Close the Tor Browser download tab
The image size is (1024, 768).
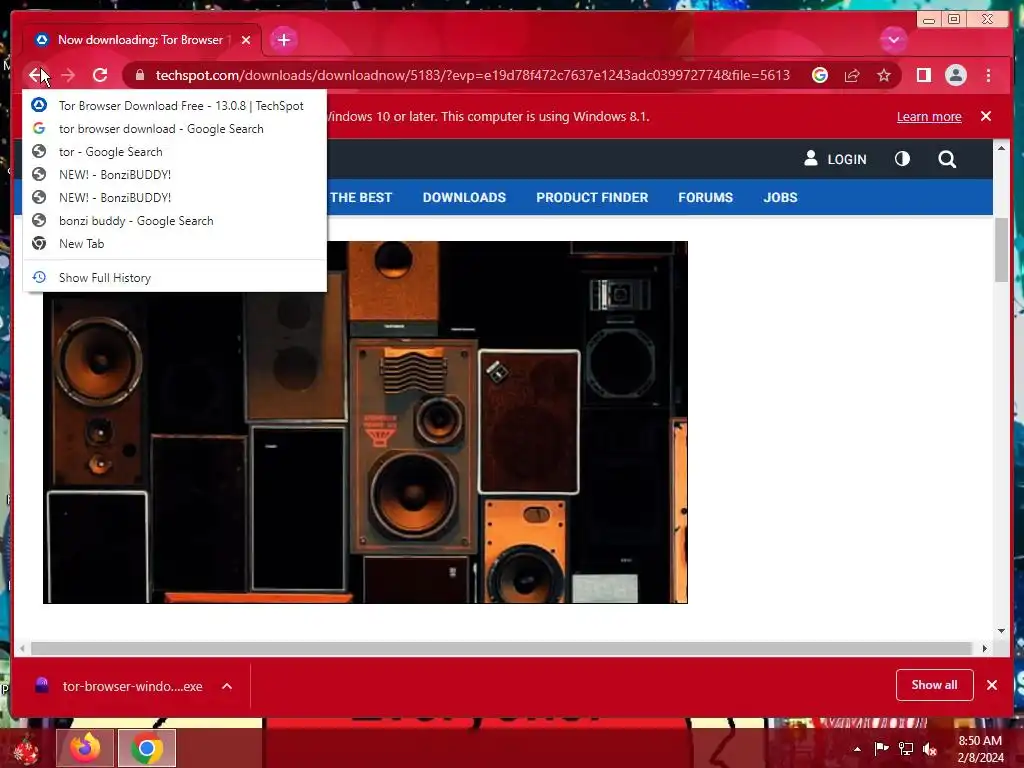pyautogui.click(x=246, y=40)
